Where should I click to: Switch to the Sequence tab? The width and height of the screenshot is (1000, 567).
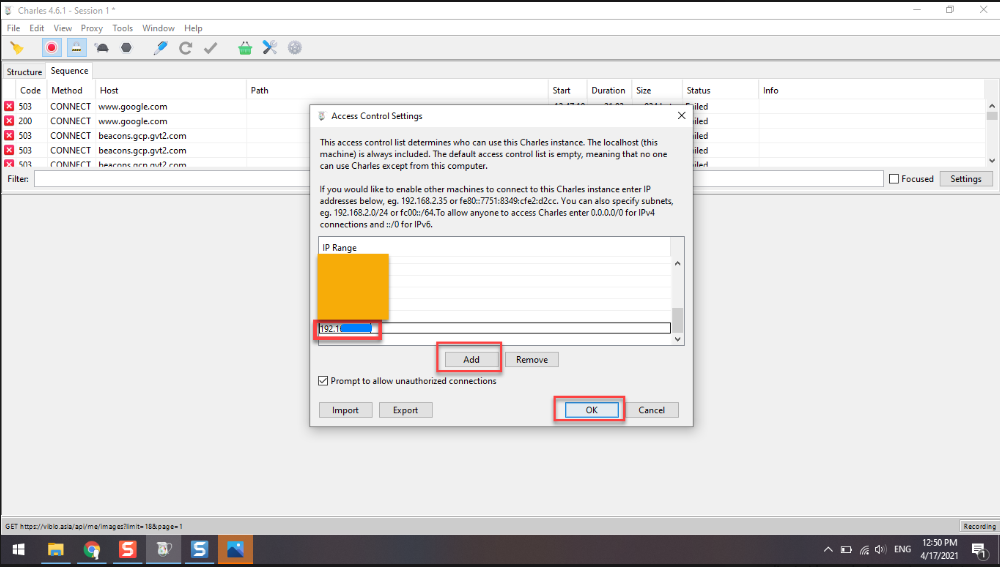70,71
